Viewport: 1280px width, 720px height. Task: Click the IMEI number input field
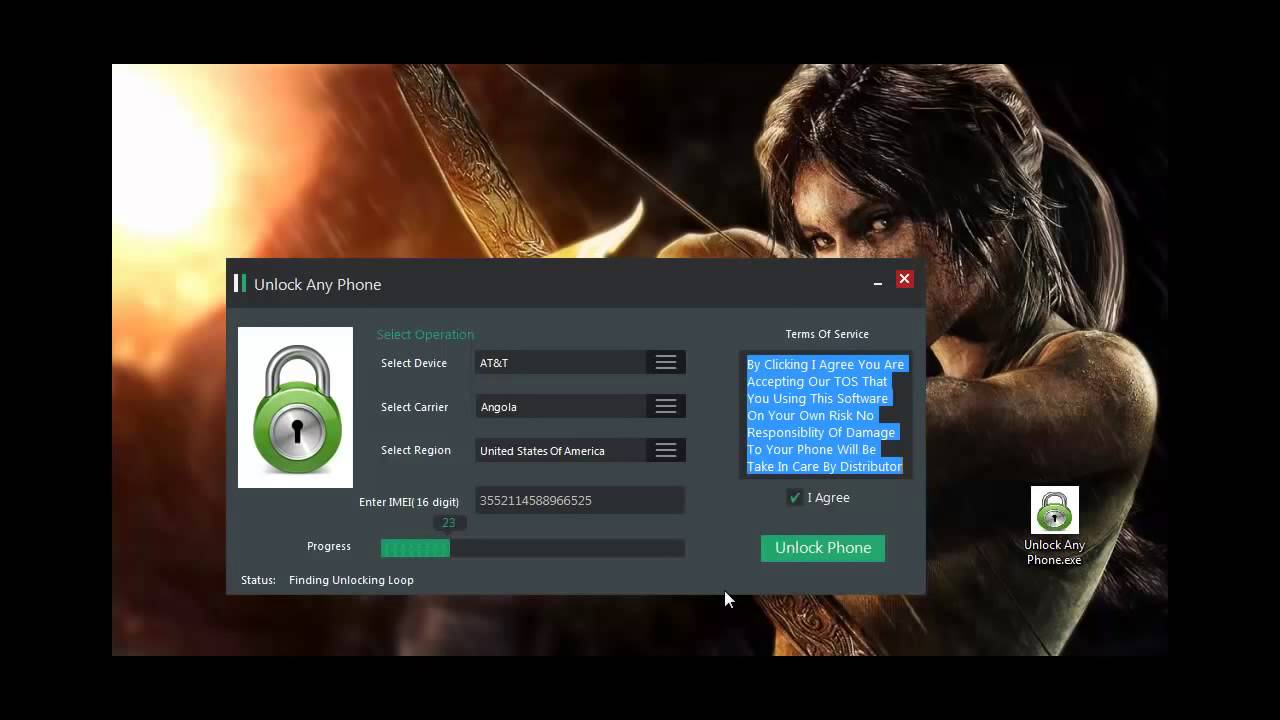(x=580, y=500)
